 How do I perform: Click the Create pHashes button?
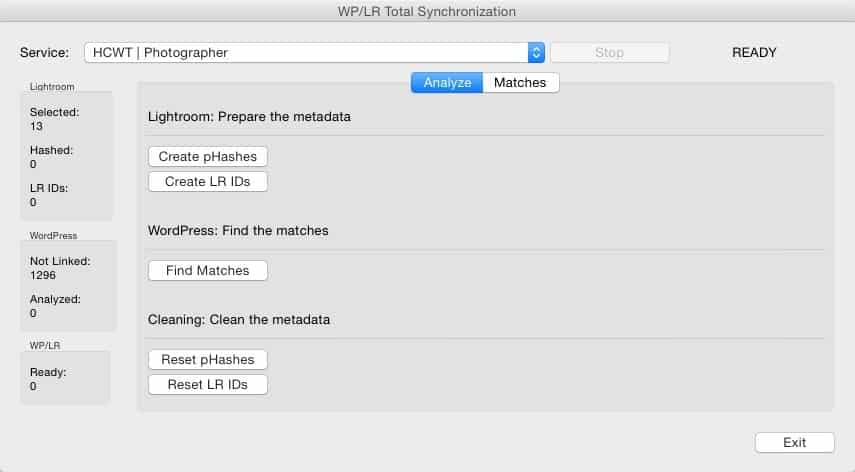click(208, 156)
